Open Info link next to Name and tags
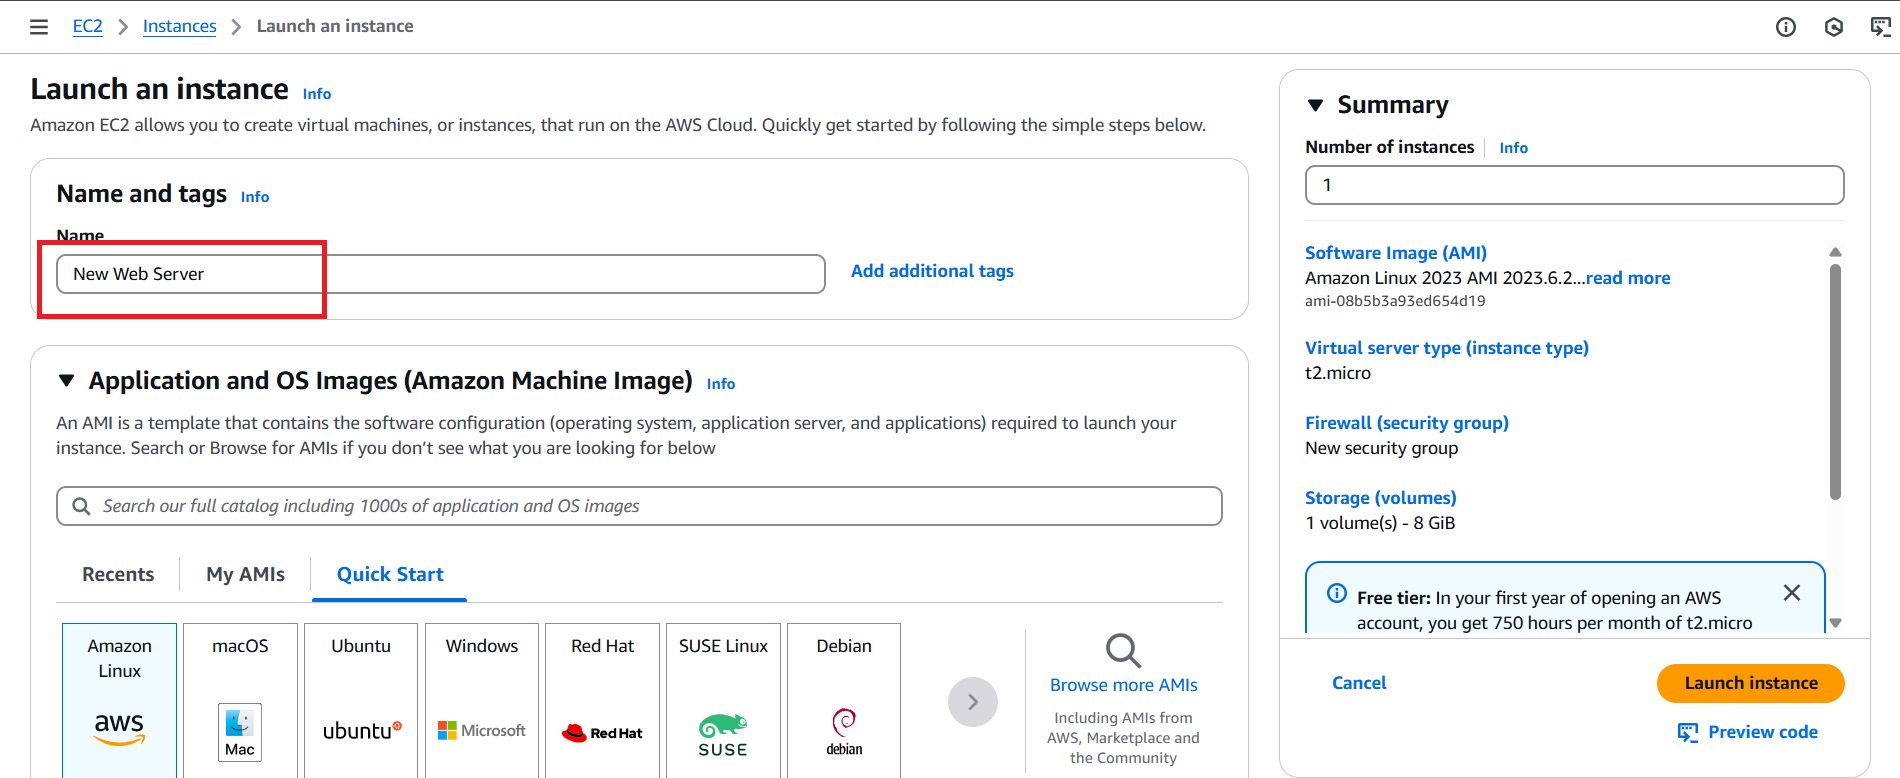Image resolution: width=1900 pixels, height=778 pixels. pos(255,197)
